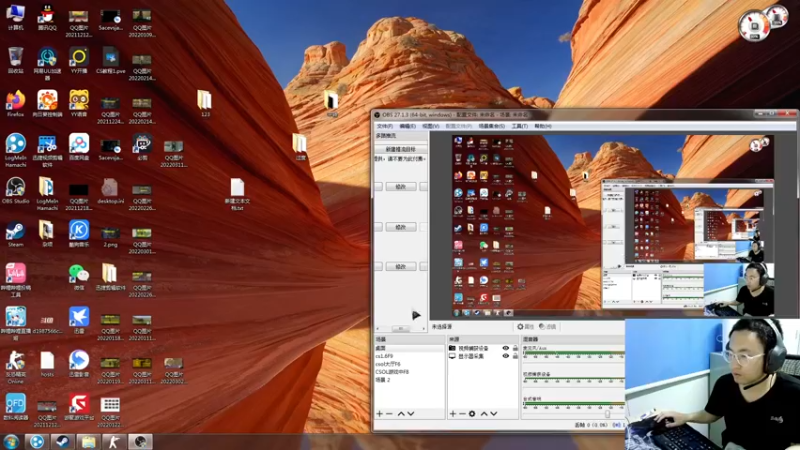Open the 回收站 recycle bin icon
Viewport: 800px width, 450px height.
coord(15,60)
